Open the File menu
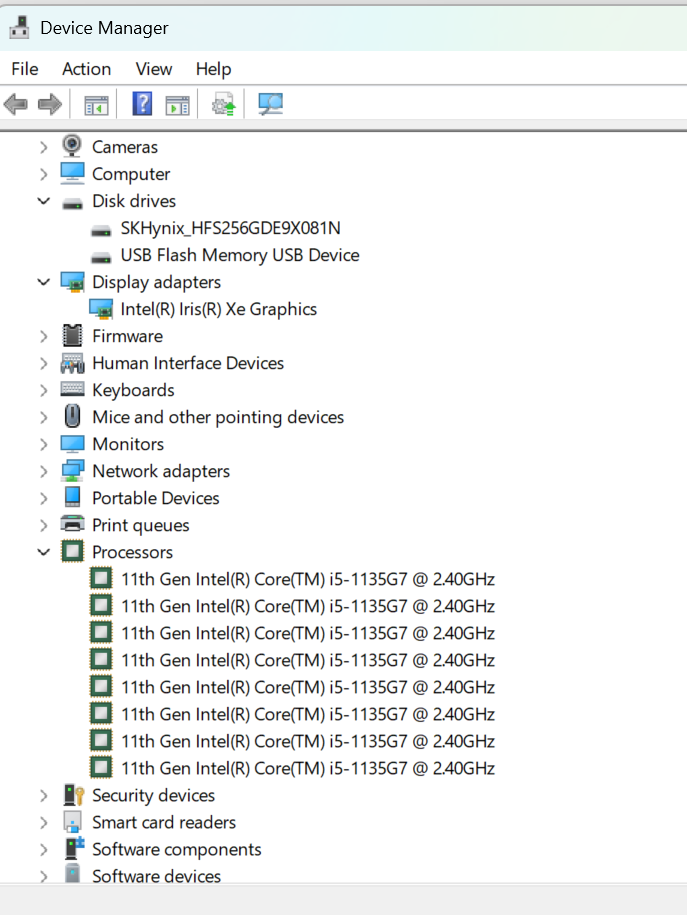Image resolution: width=687 pixels, height=915 pixels. point(25,69)
